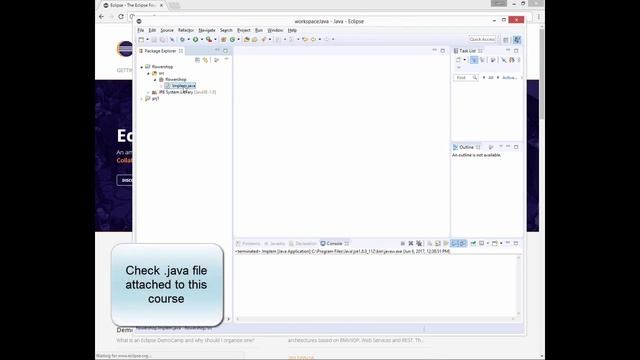640x360 pixels.
Task: Select the Java perspective icon
Action: 517,40
